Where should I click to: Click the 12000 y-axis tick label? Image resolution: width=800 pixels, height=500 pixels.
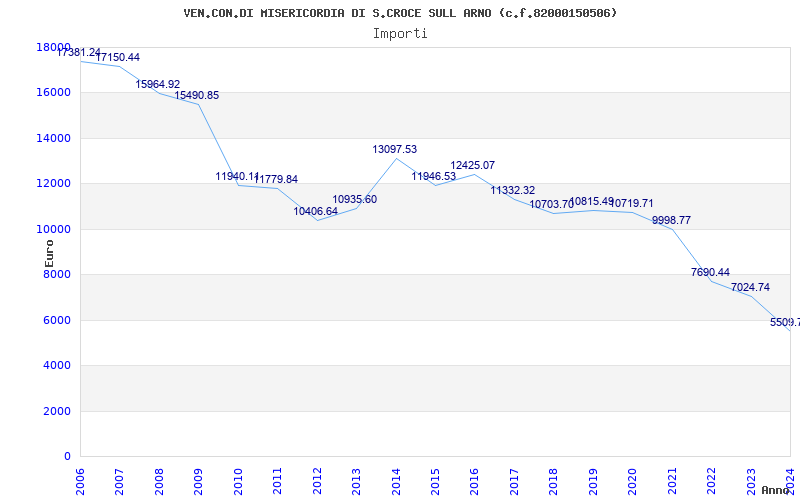click(54, 184)
